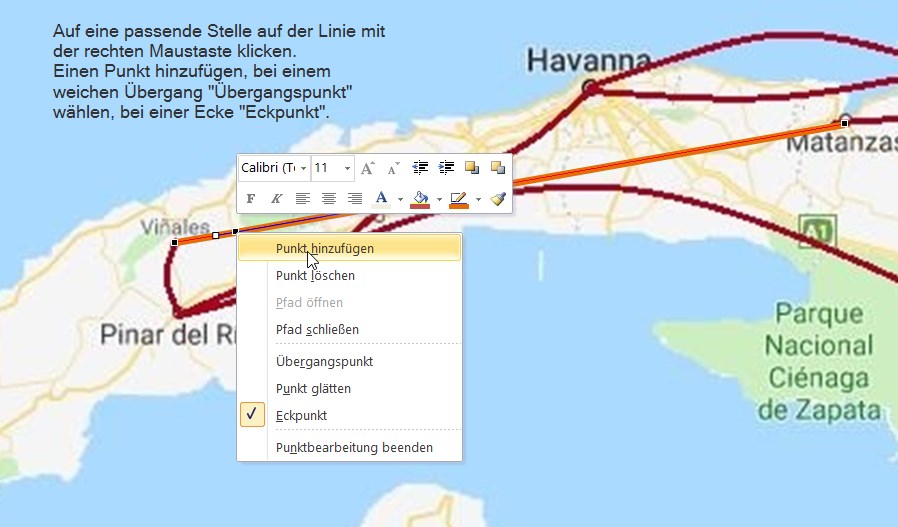Select the white handle point on the orange line
The width and height of the screenshot is (898, 527).
pos(215,235)
